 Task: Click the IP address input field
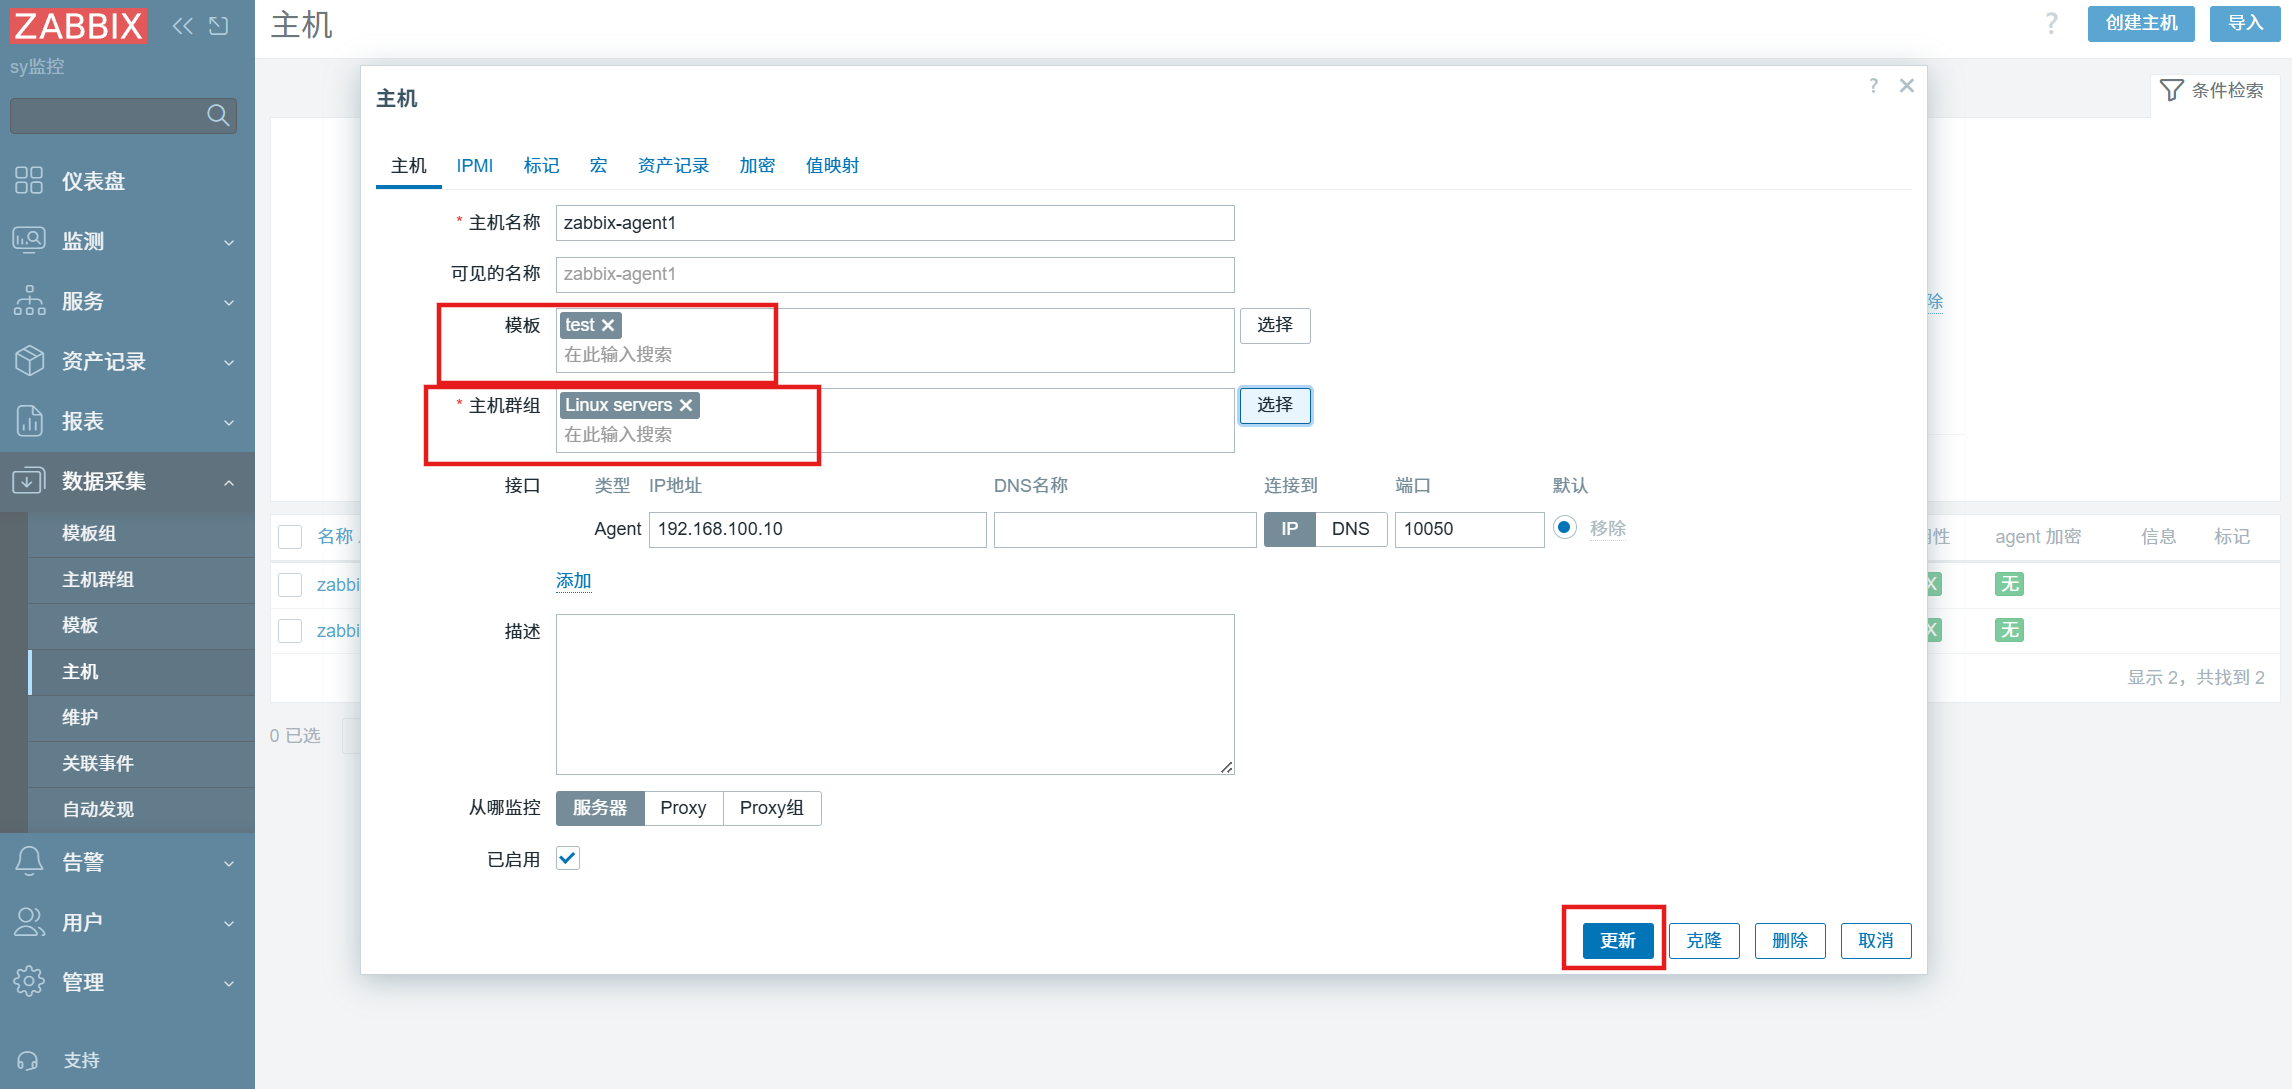[817, 529]
